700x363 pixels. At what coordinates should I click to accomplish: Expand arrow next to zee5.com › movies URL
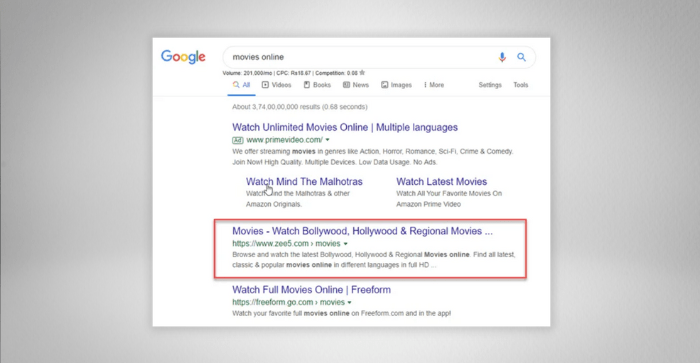(x=346, y=244)
